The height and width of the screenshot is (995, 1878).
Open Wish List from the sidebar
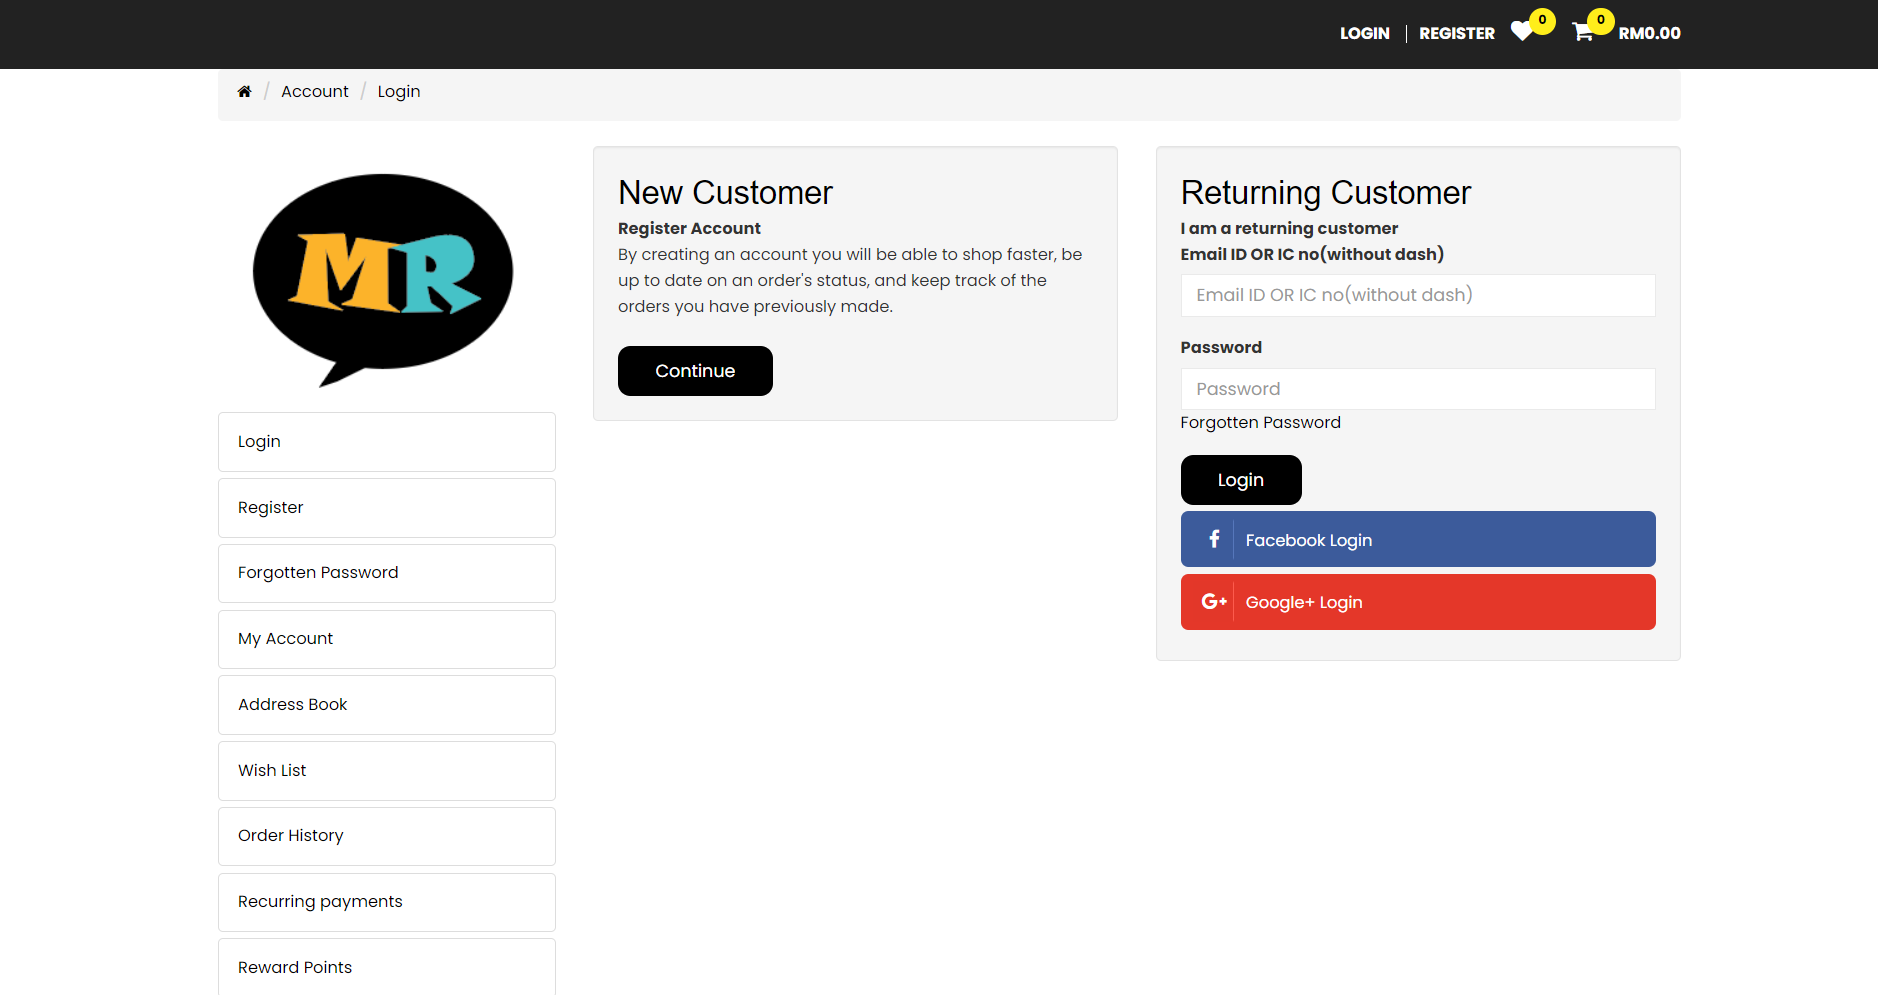(386, 771)
